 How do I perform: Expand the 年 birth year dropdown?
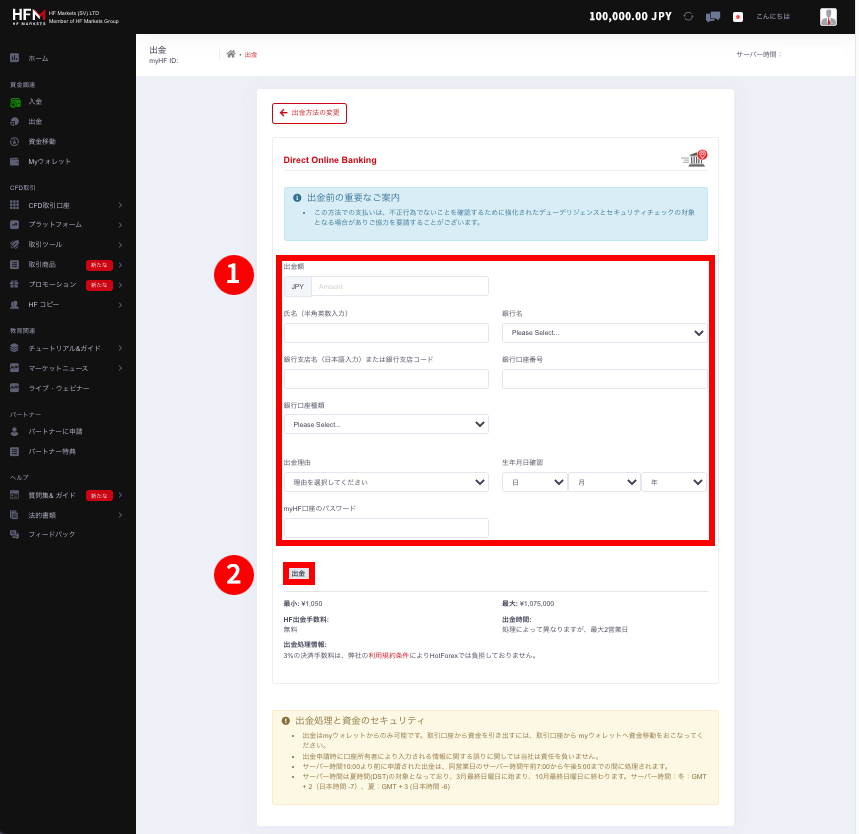673,481
